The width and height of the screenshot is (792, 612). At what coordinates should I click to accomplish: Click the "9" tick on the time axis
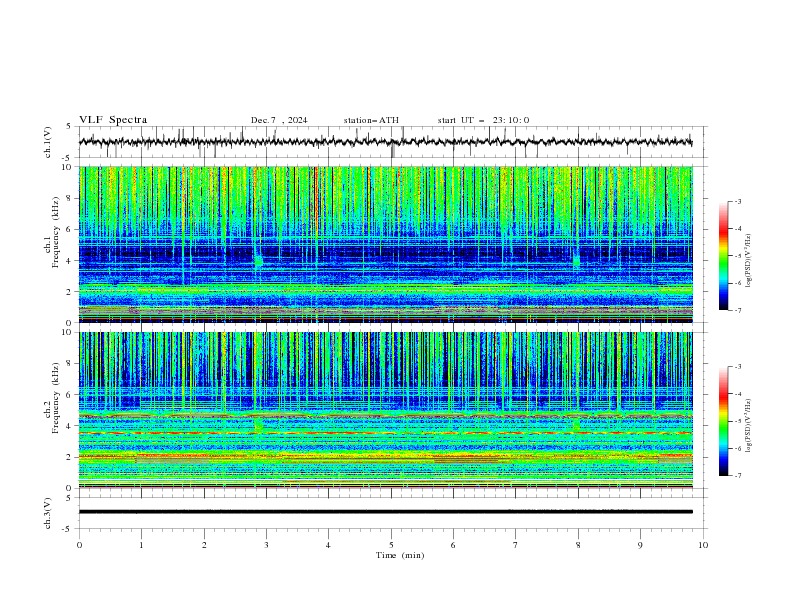[640, 545]
